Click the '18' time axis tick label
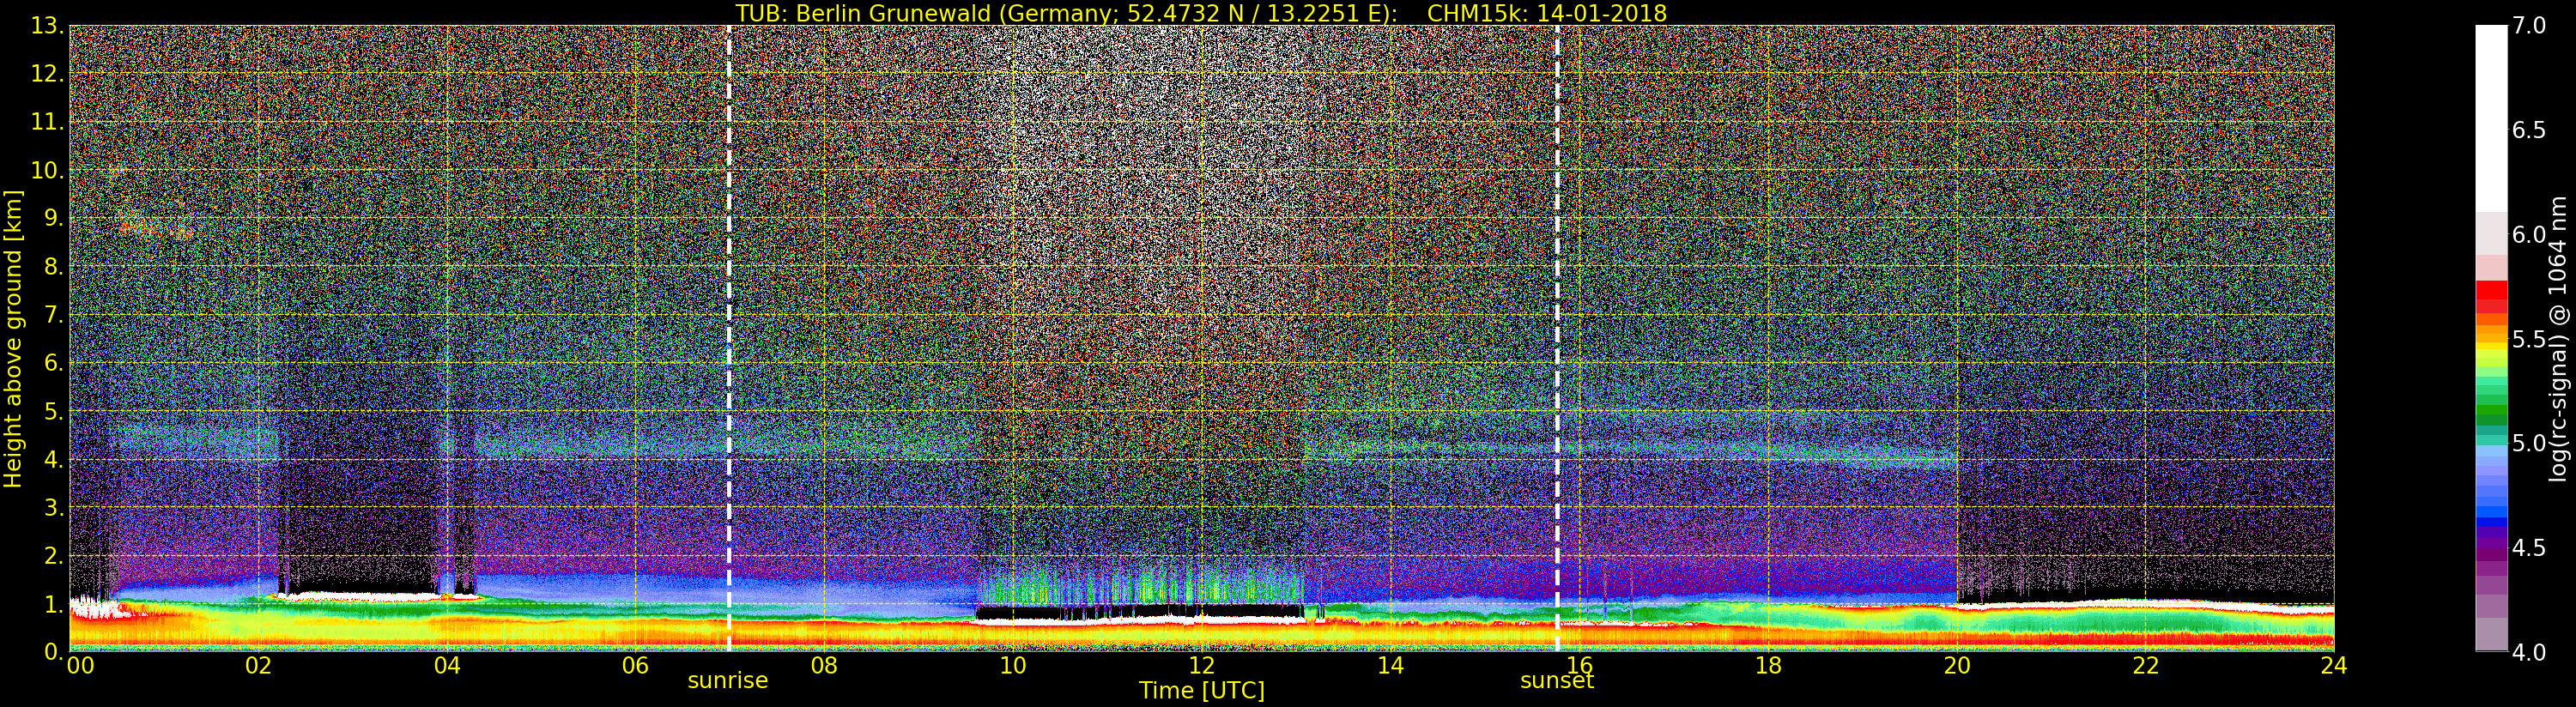 (x=1768, y=666)
